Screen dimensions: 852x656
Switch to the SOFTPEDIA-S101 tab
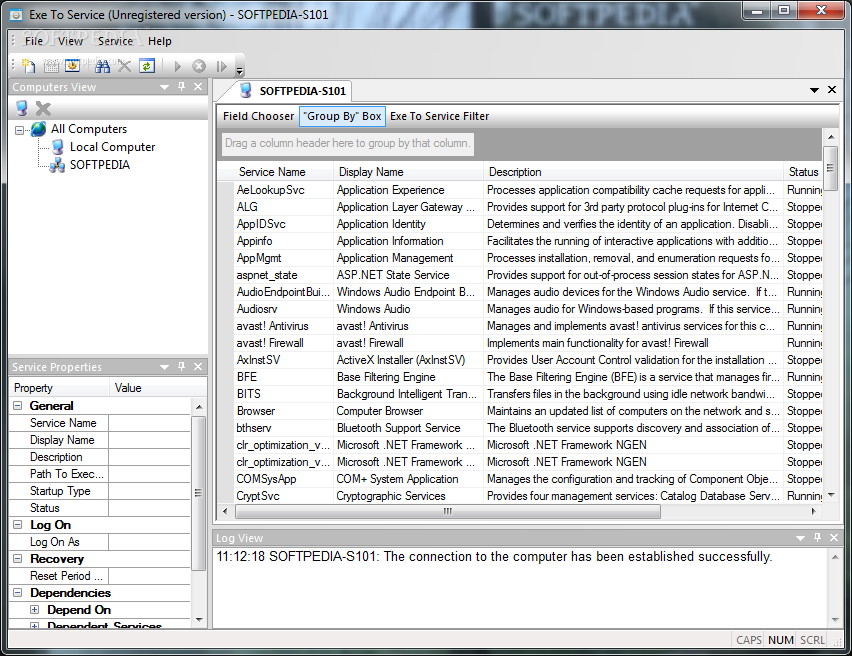coord(293,91)
